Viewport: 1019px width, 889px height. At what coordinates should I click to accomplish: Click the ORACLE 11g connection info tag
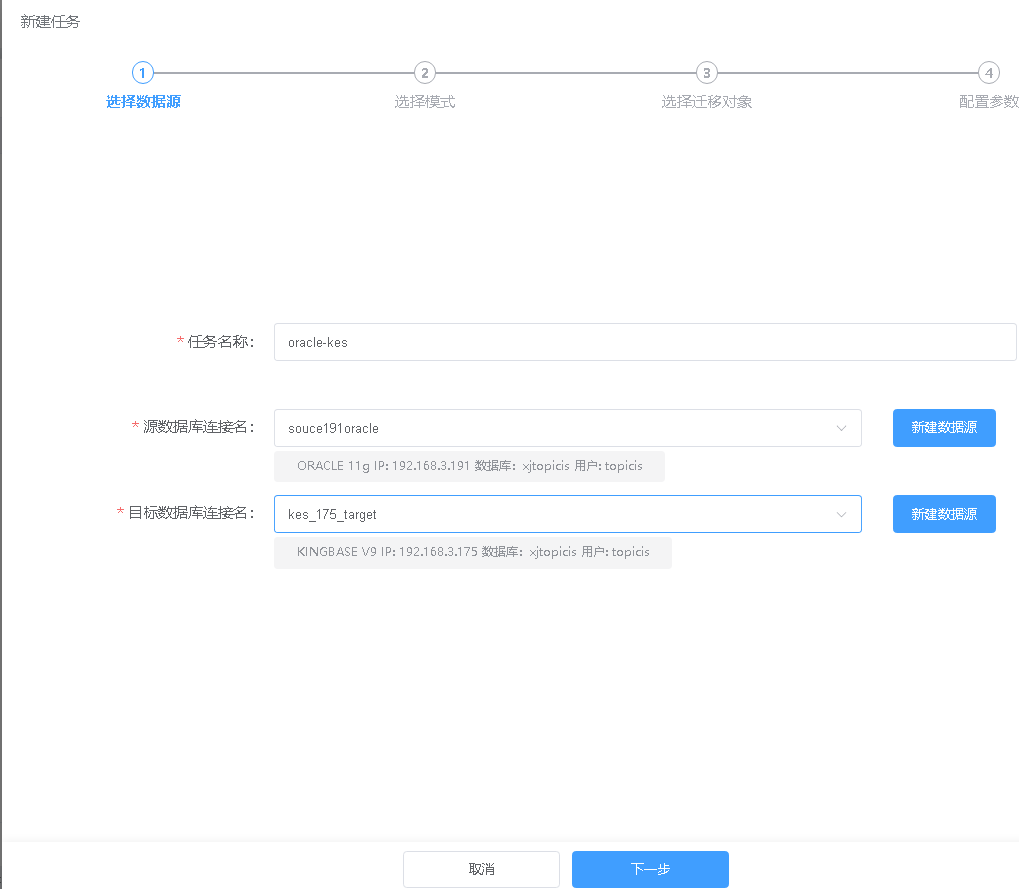tap(469, 466)
